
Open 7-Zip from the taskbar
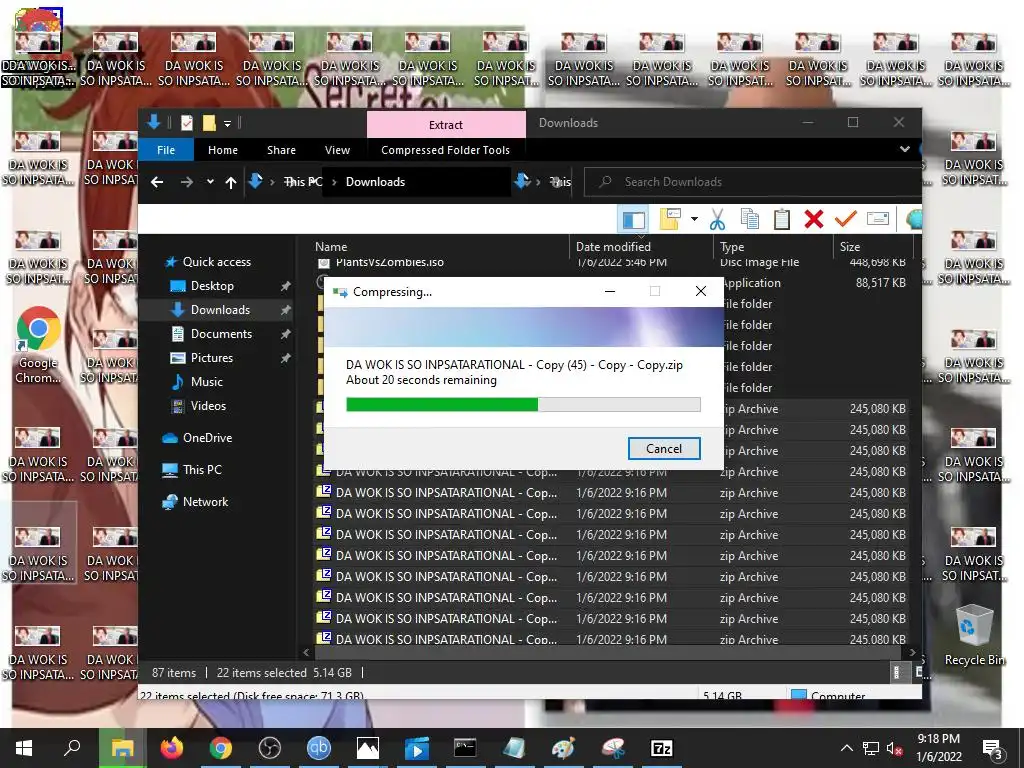click(x=662, y=748)
